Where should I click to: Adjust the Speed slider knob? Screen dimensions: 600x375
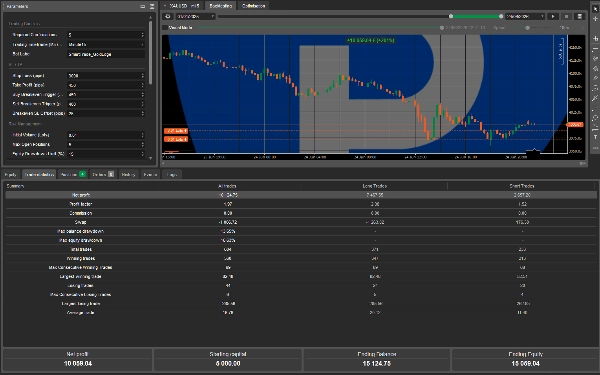528,28
